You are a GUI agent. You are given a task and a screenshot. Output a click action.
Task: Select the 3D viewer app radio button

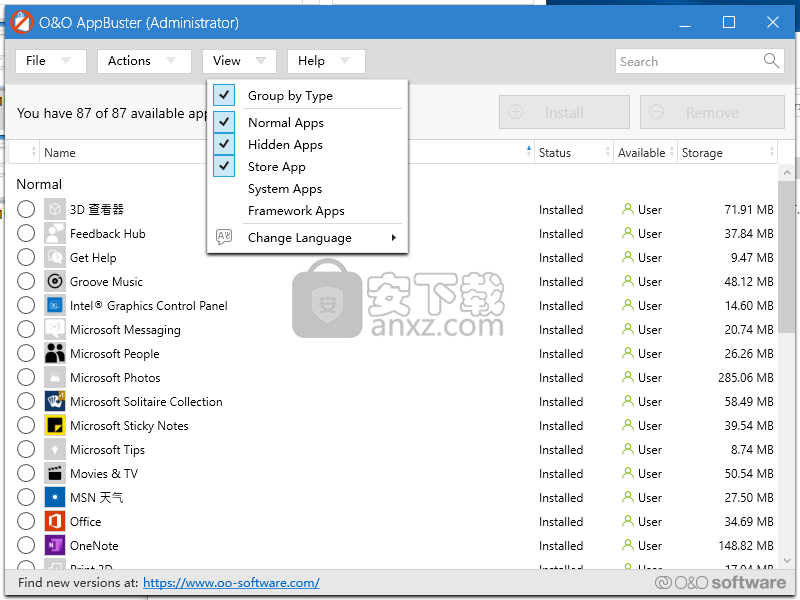coord(26,209)
